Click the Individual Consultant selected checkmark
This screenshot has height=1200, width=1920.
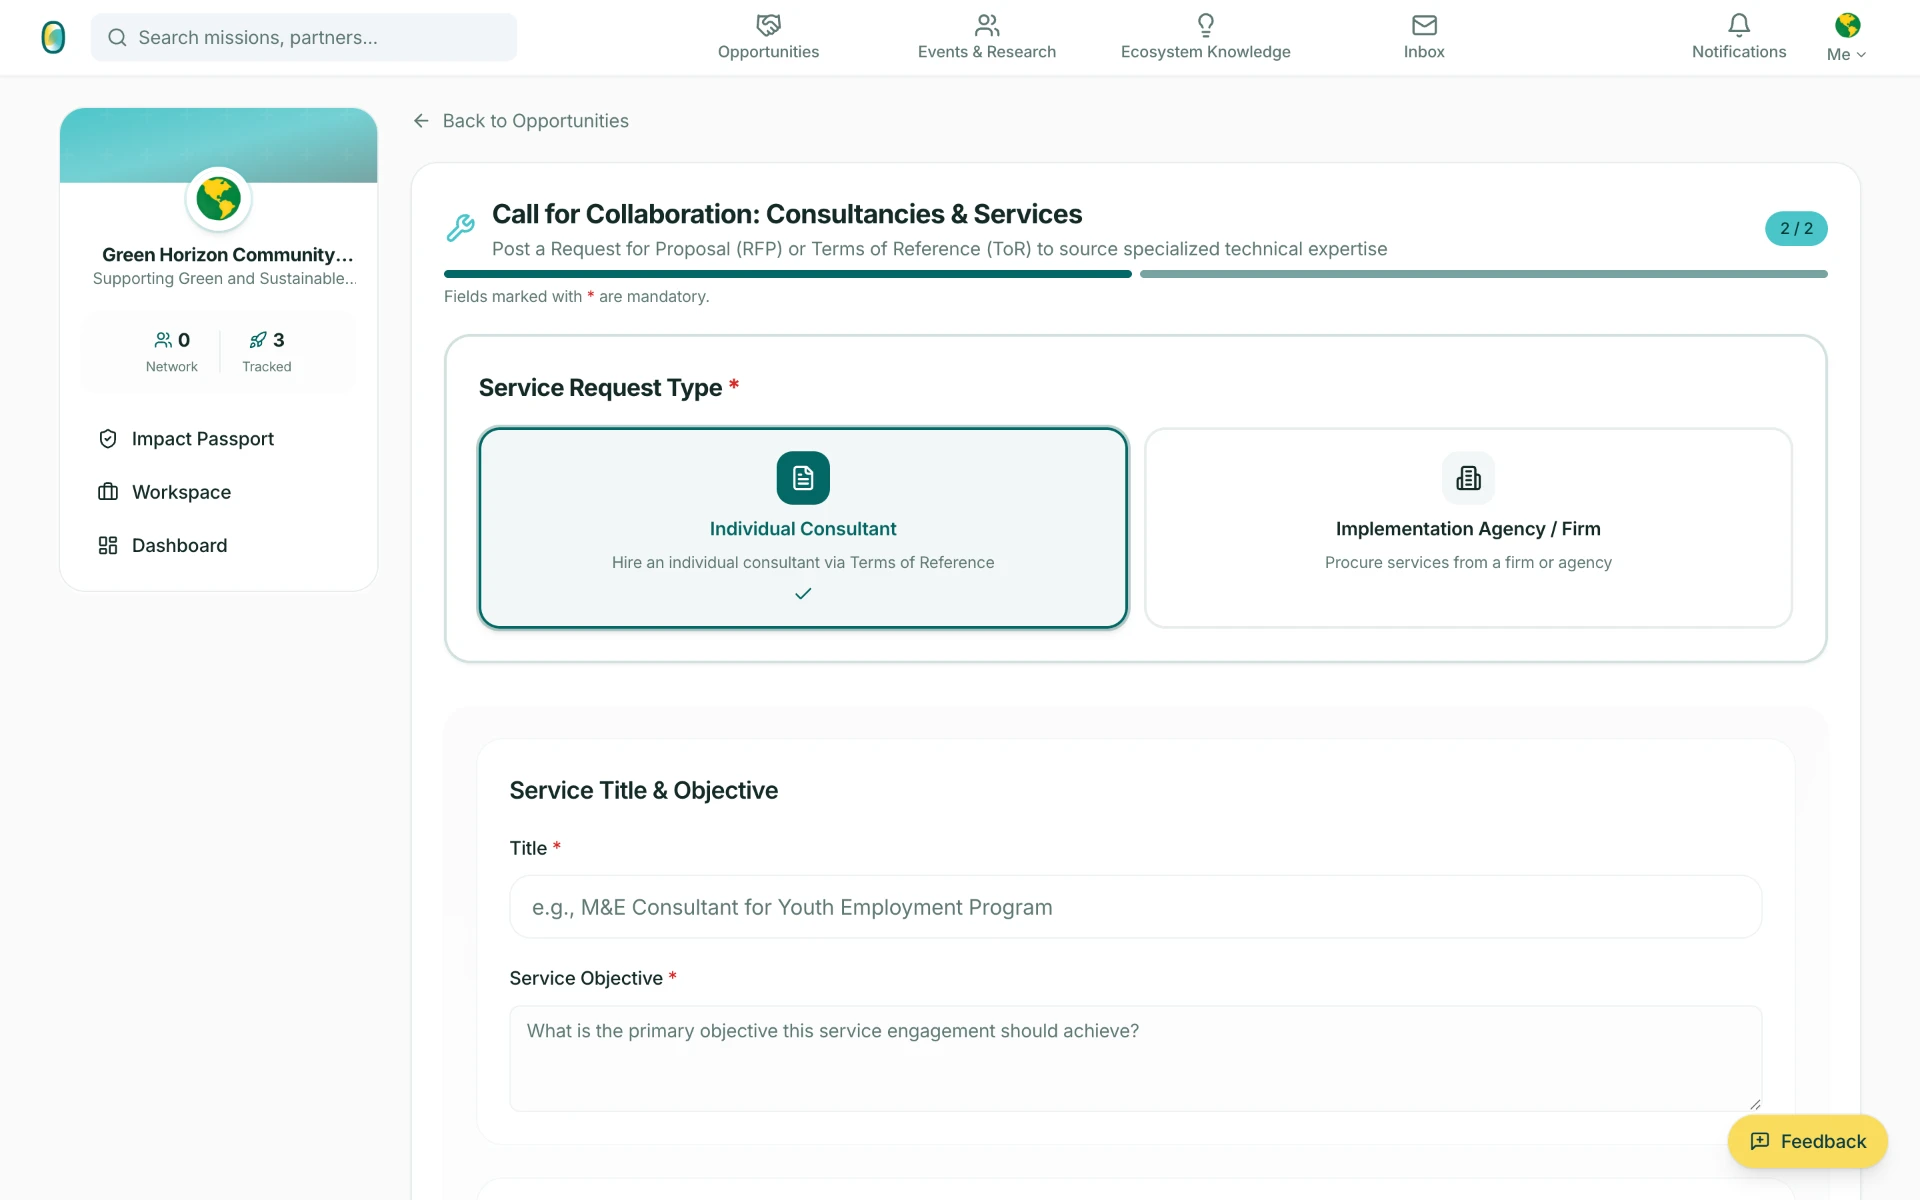click(x=803, y=594)
